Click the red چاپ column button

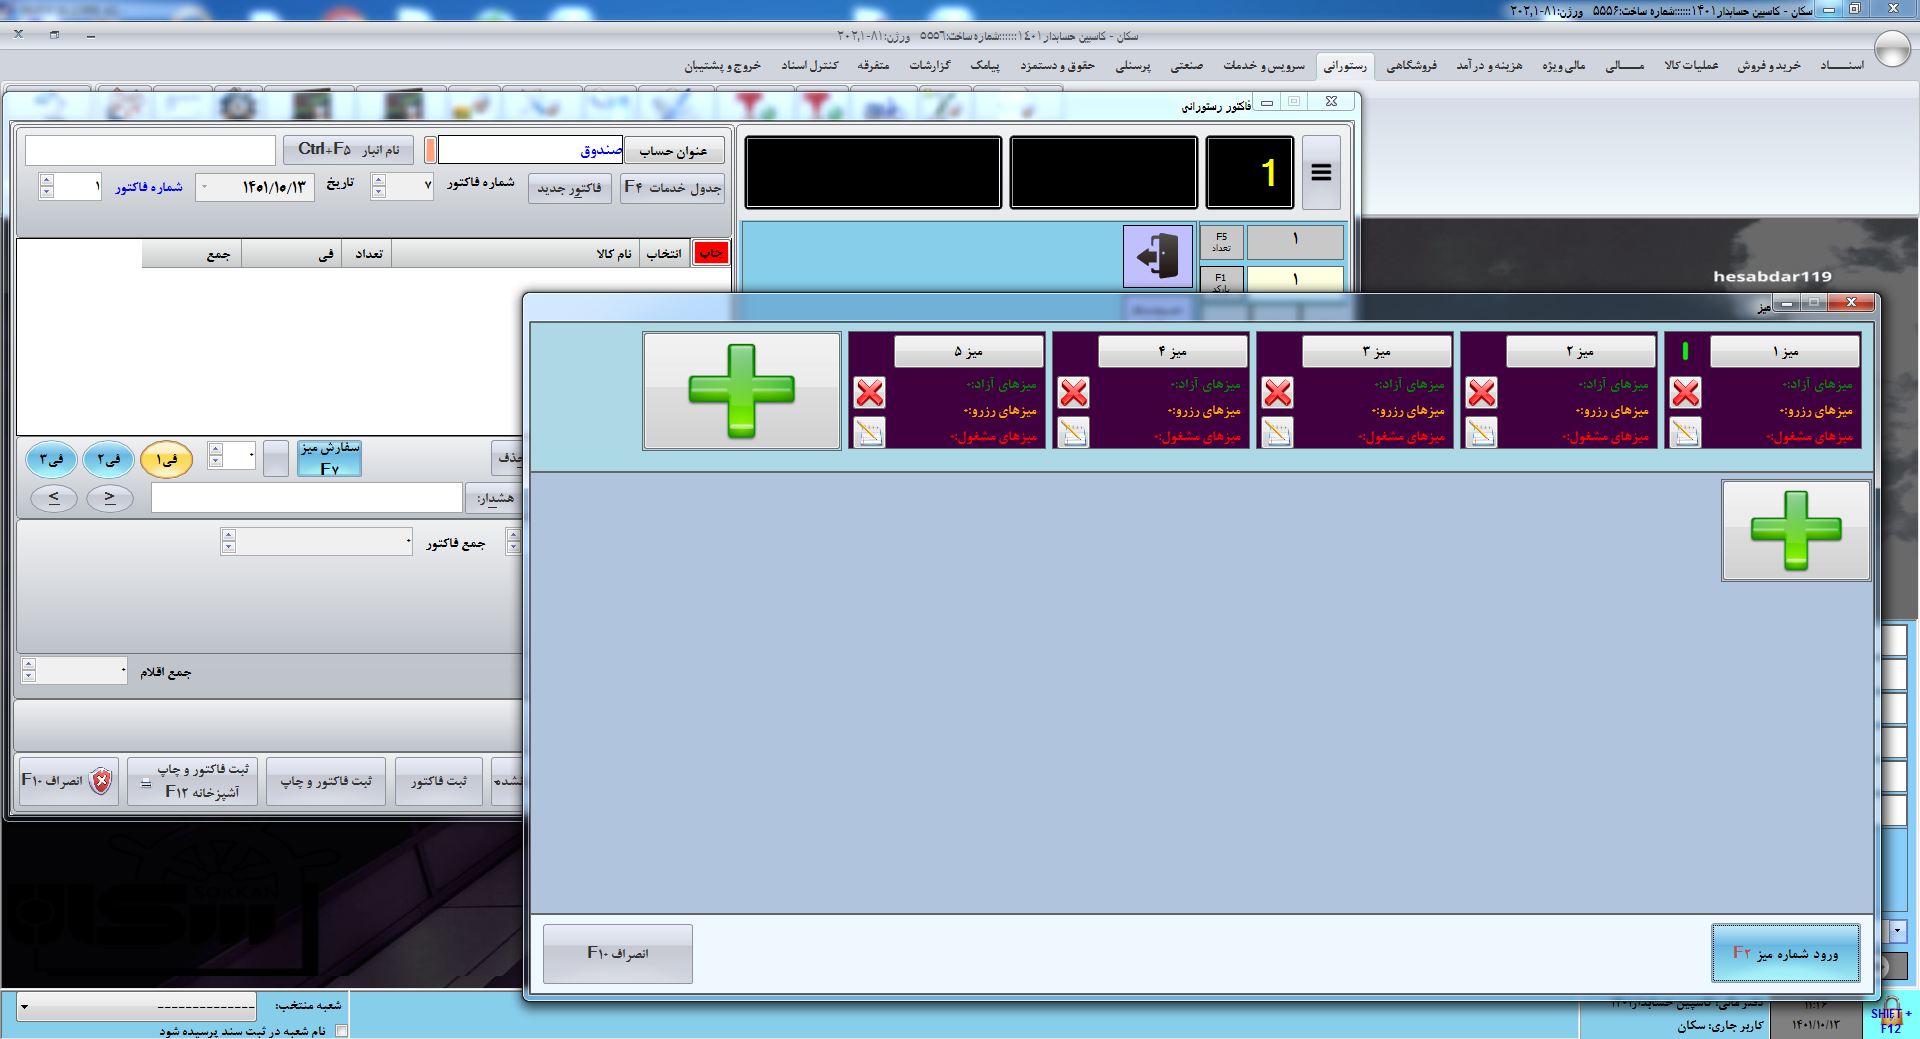(x=711, y=253)
